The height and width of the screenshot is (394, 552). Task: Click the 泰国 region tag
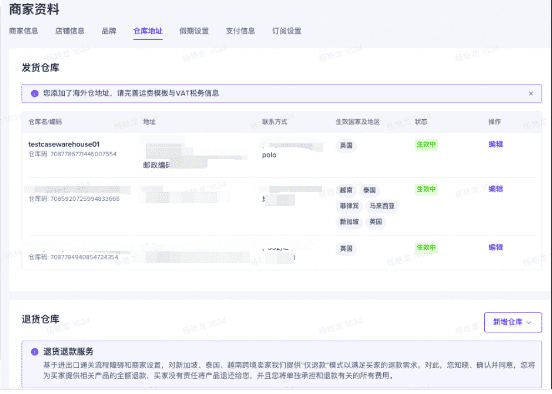click(369, 190)
